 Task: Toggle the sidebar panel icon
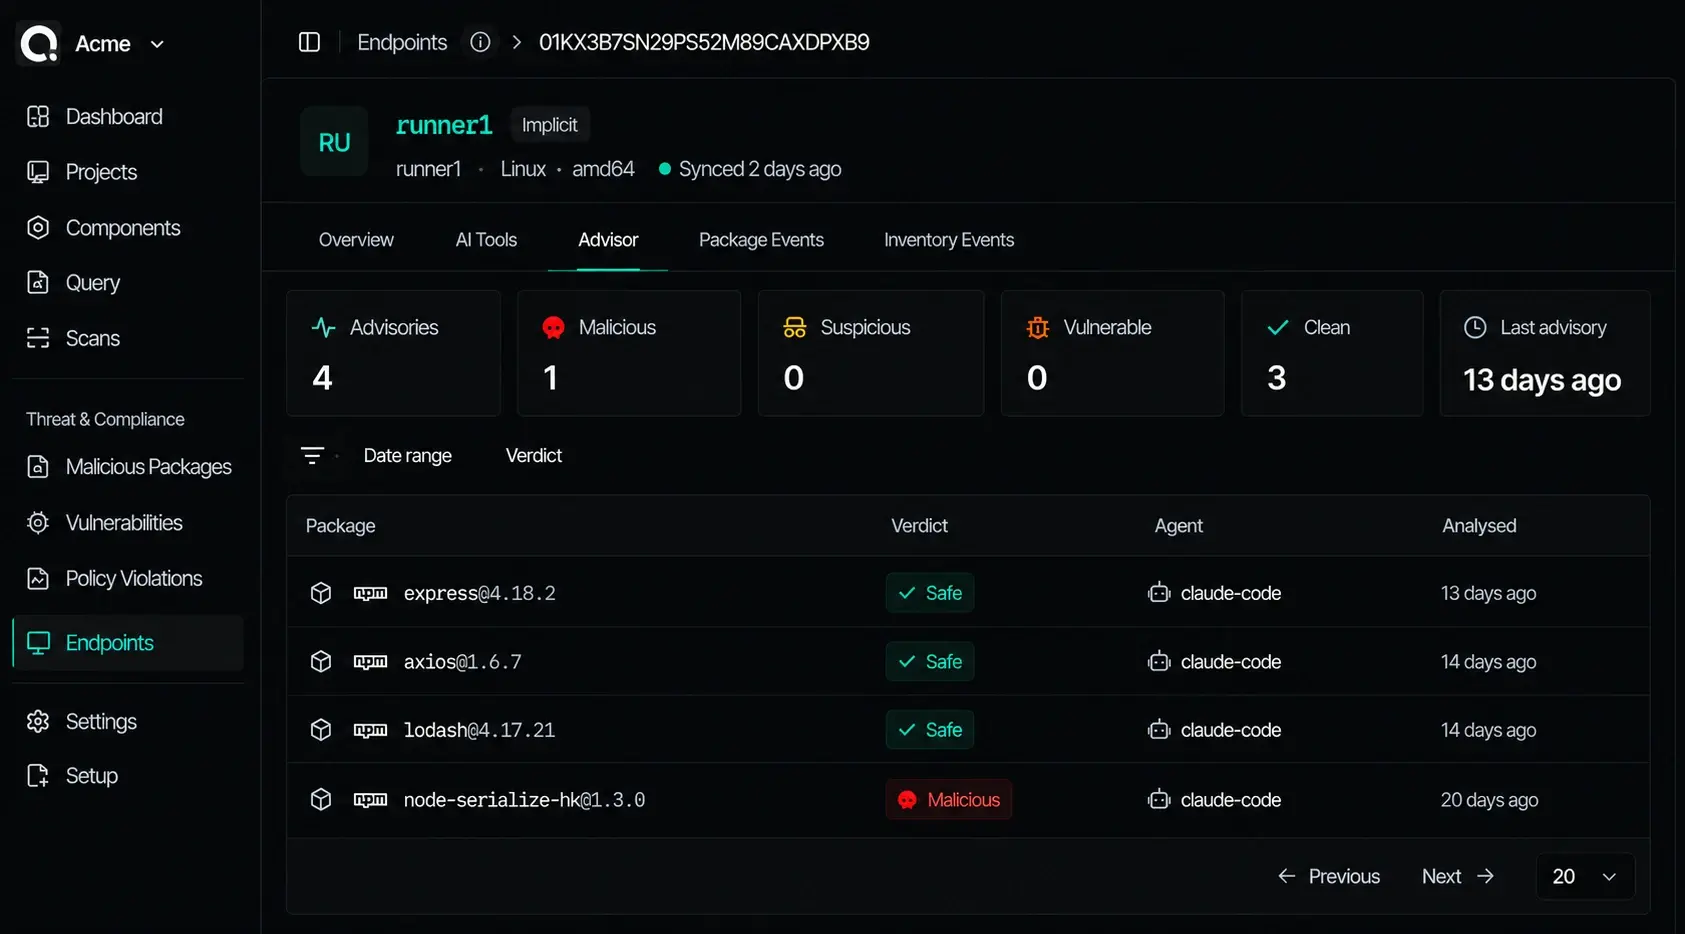309,42
